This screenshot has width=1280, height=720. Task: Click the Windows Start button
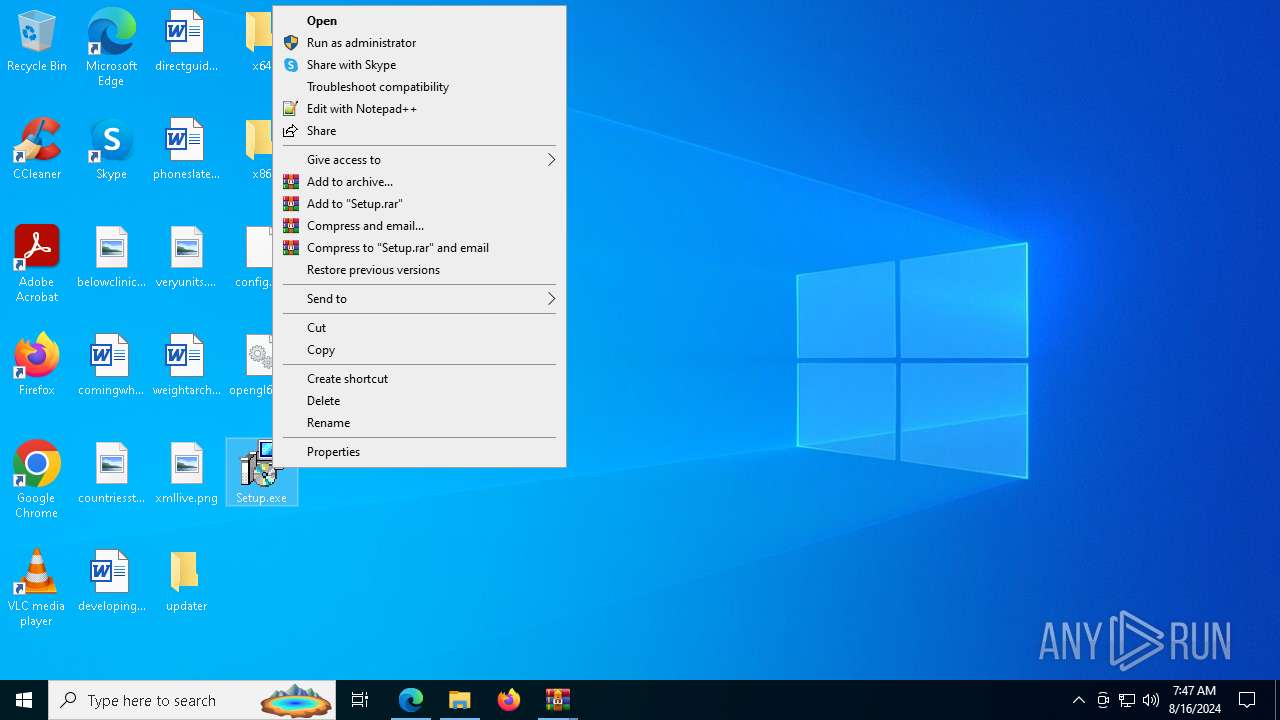[24, 700]
